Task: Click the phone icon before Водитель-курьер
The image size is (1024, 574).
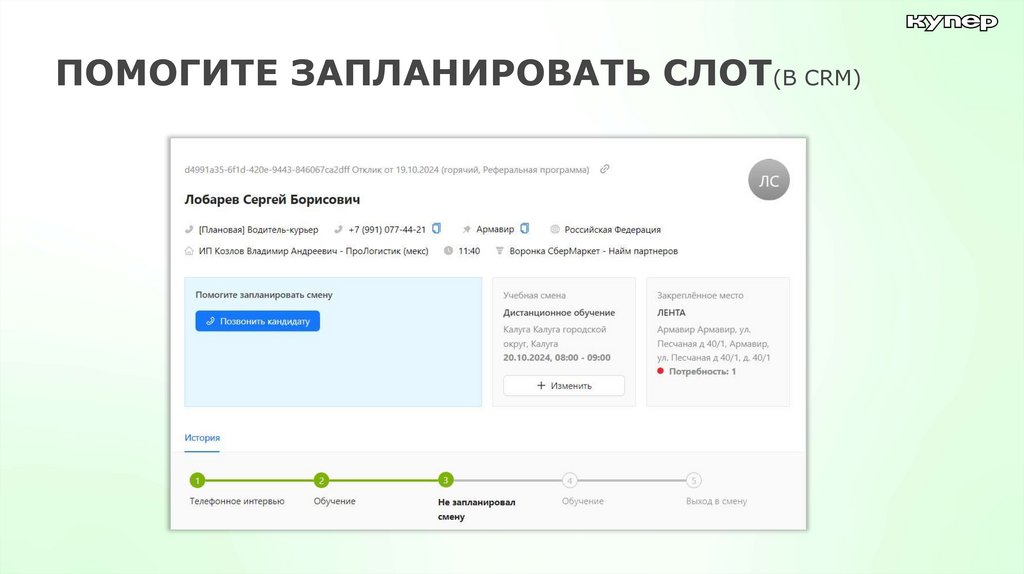Action: point(189,229)
